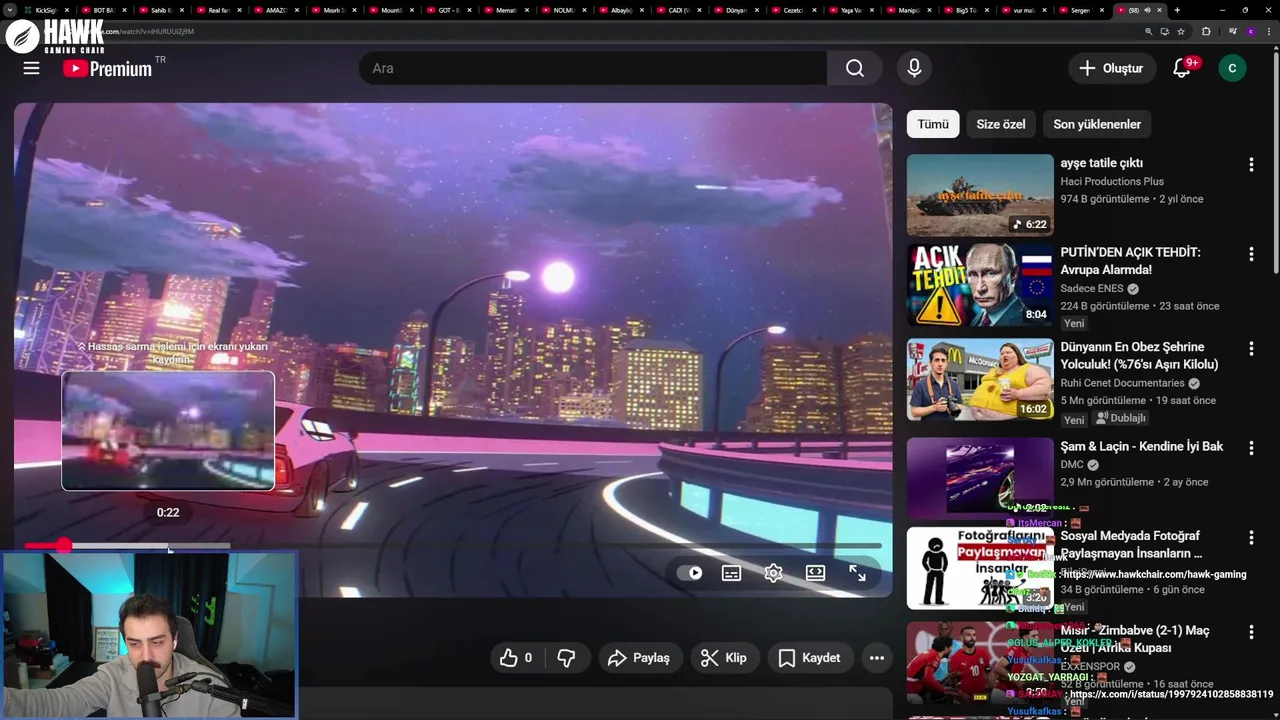The width and height of the screenshot is (1280, 720).
Task: Click the Klip button
Action: 724,658
